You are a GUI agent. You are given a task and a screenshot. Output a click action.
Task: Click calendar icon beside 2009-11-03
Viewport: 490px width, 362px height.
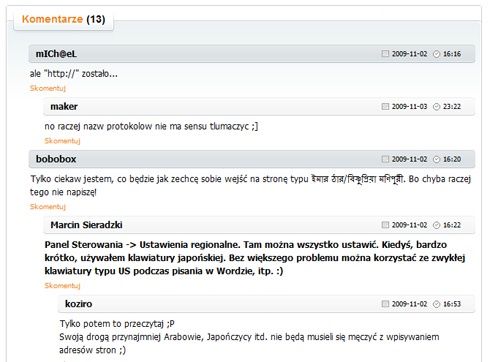(385, 106)
